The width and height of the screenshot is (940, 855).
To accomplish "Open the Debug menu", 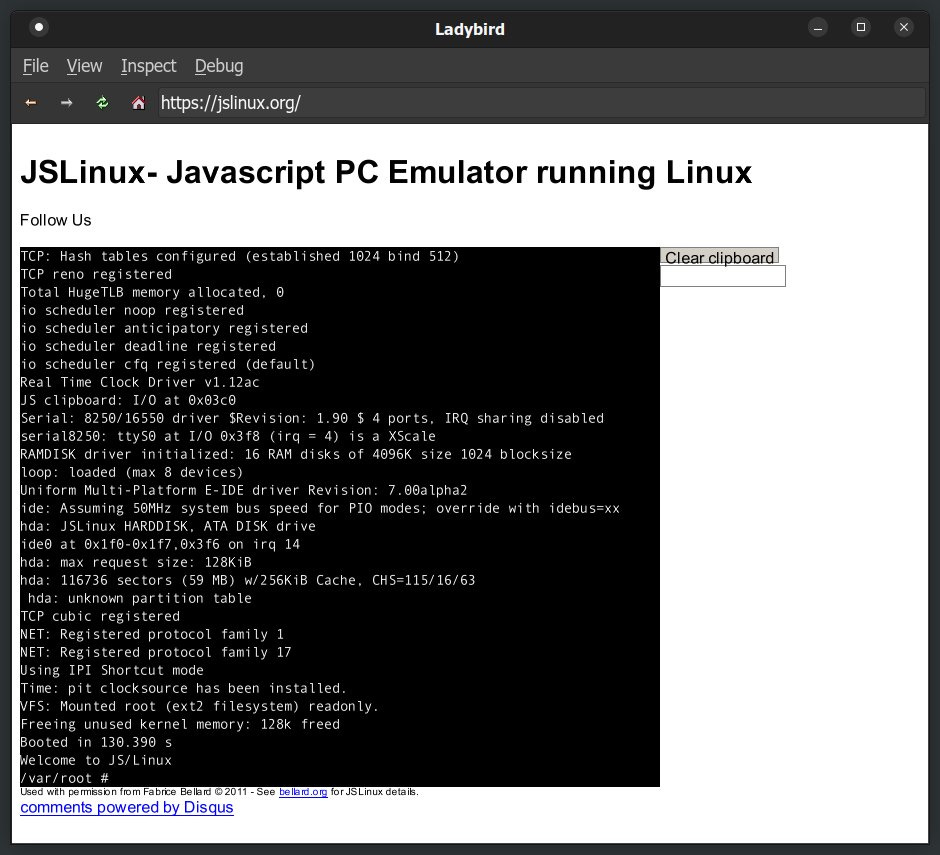I will [219, 66].
